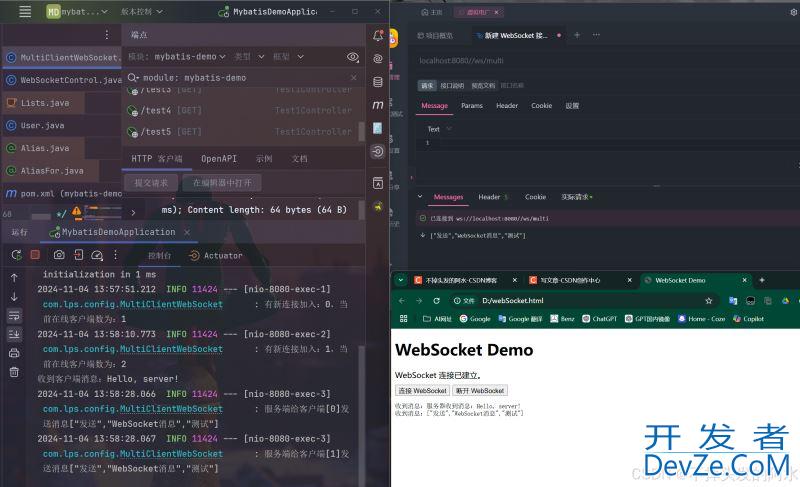Click the 断开 WebSocket button

coord(480,391)
